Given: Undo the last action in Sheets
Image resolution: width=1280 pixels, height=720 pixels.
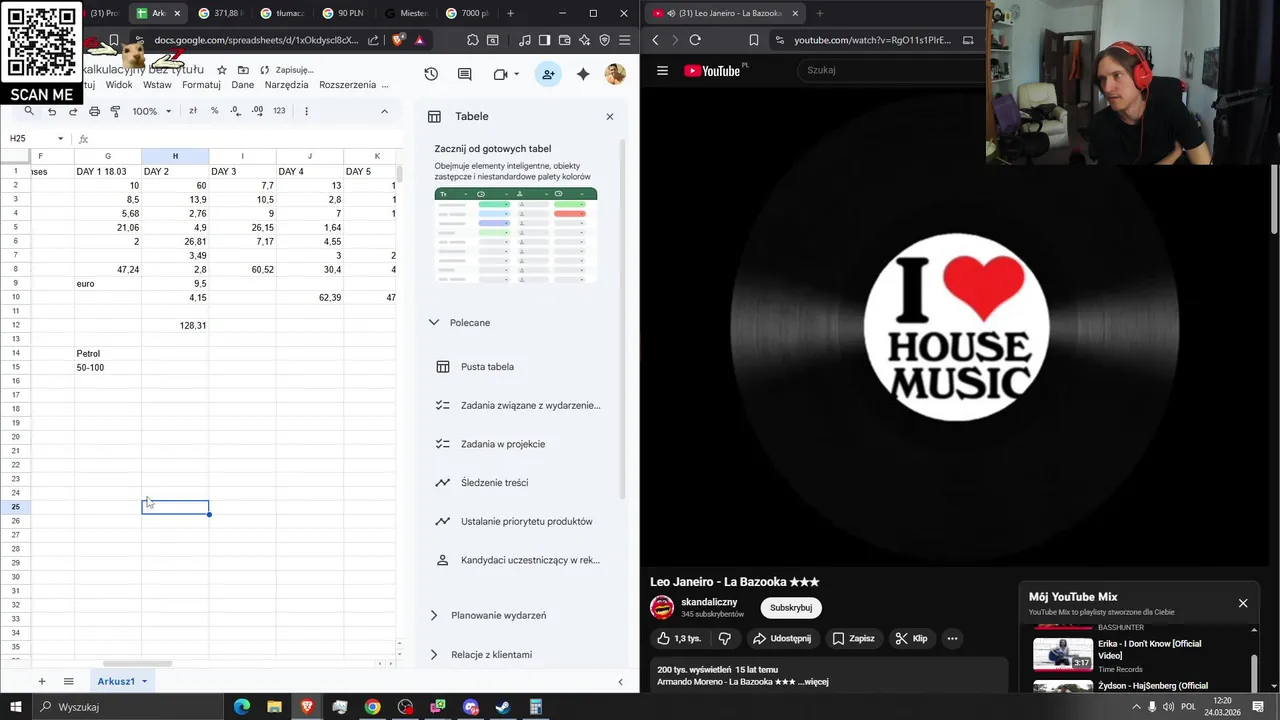Looking at the screenshot, I should [x=52, y=111].
